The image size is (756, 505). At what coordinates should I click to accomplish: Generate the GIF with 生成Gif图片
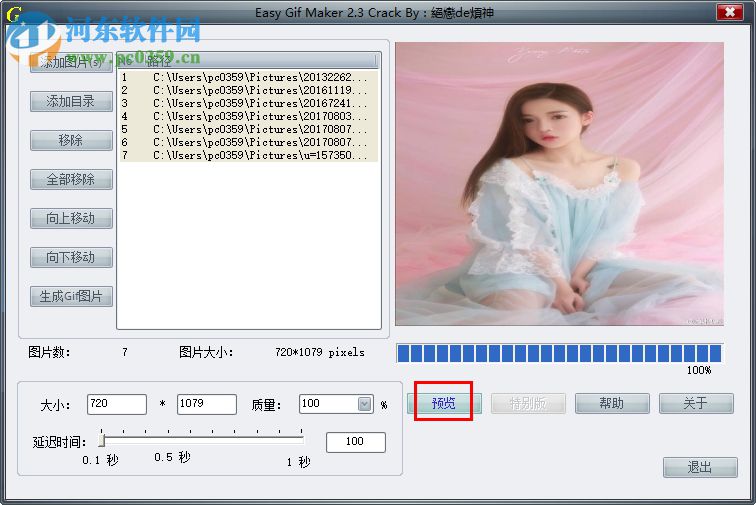point(71,297)
